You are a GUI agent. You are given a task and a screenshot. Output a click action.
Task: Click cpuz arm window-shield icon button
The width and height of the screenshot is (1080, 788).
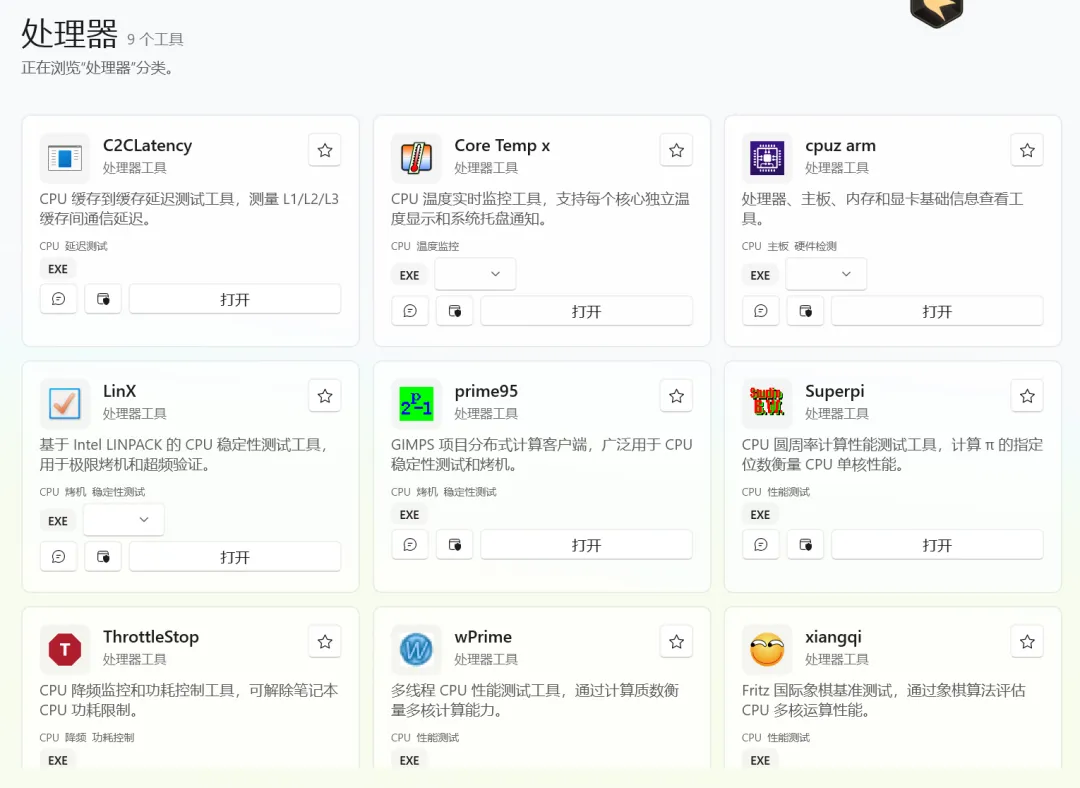pos(805,311)
